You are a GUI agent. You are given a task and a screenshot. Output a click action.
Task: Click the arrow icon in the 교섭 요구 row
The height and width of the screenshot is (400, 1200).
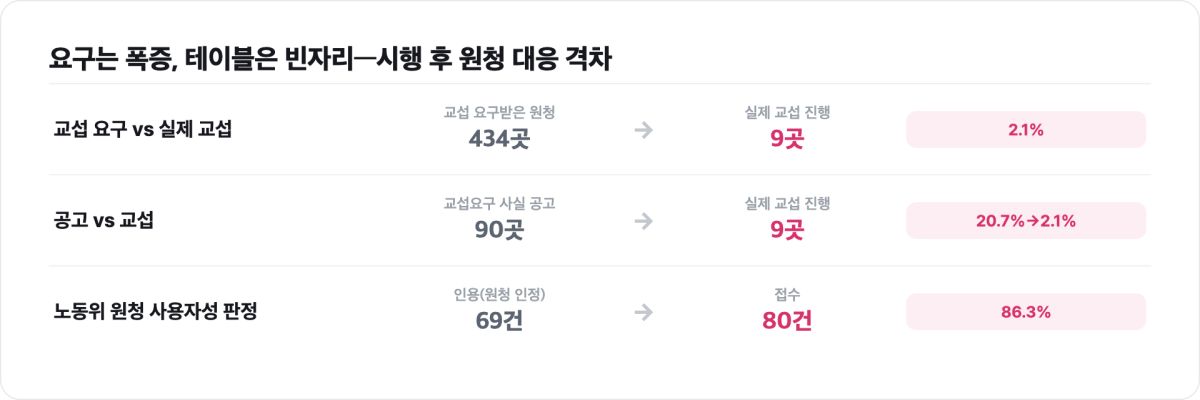(x=644, y=129)
